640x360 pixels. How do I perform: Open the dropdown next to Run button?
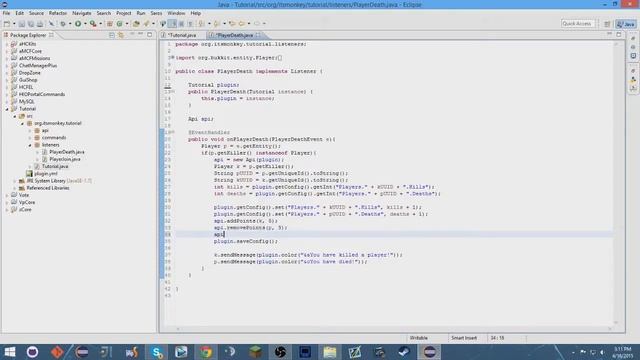[x=85, y=24]
